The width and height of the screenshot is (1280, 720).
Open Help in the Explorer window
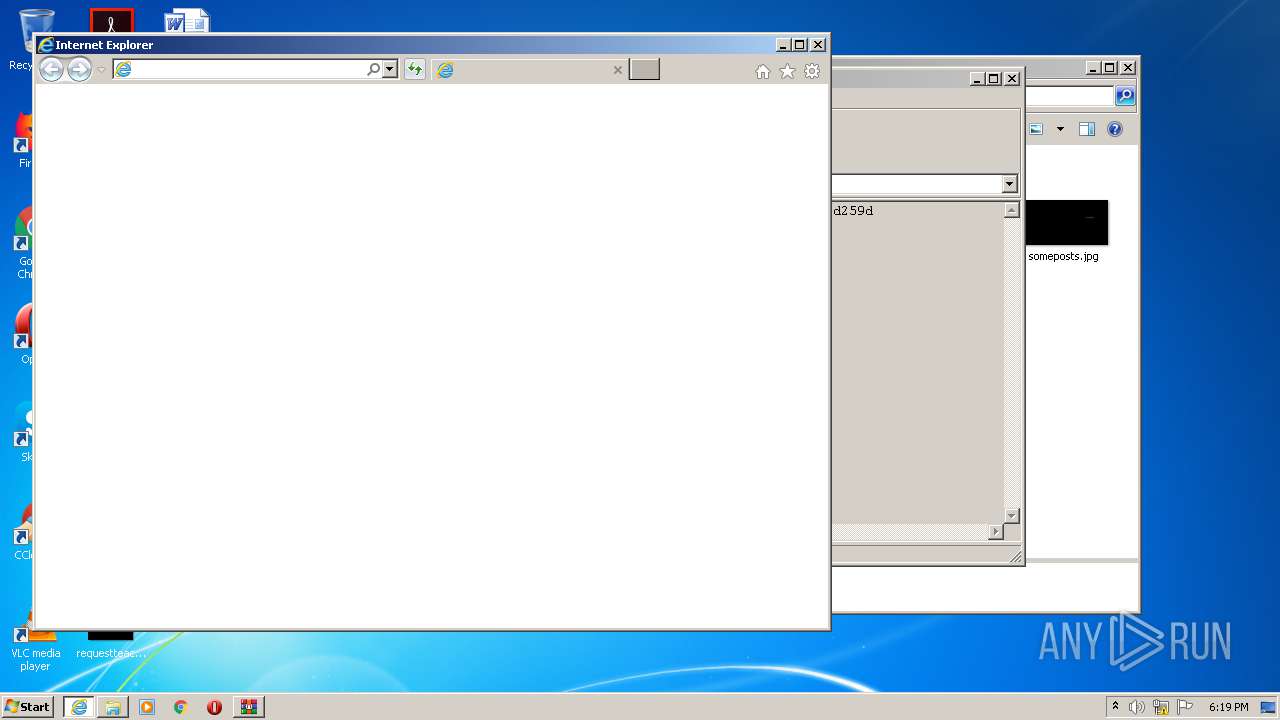1115,129
